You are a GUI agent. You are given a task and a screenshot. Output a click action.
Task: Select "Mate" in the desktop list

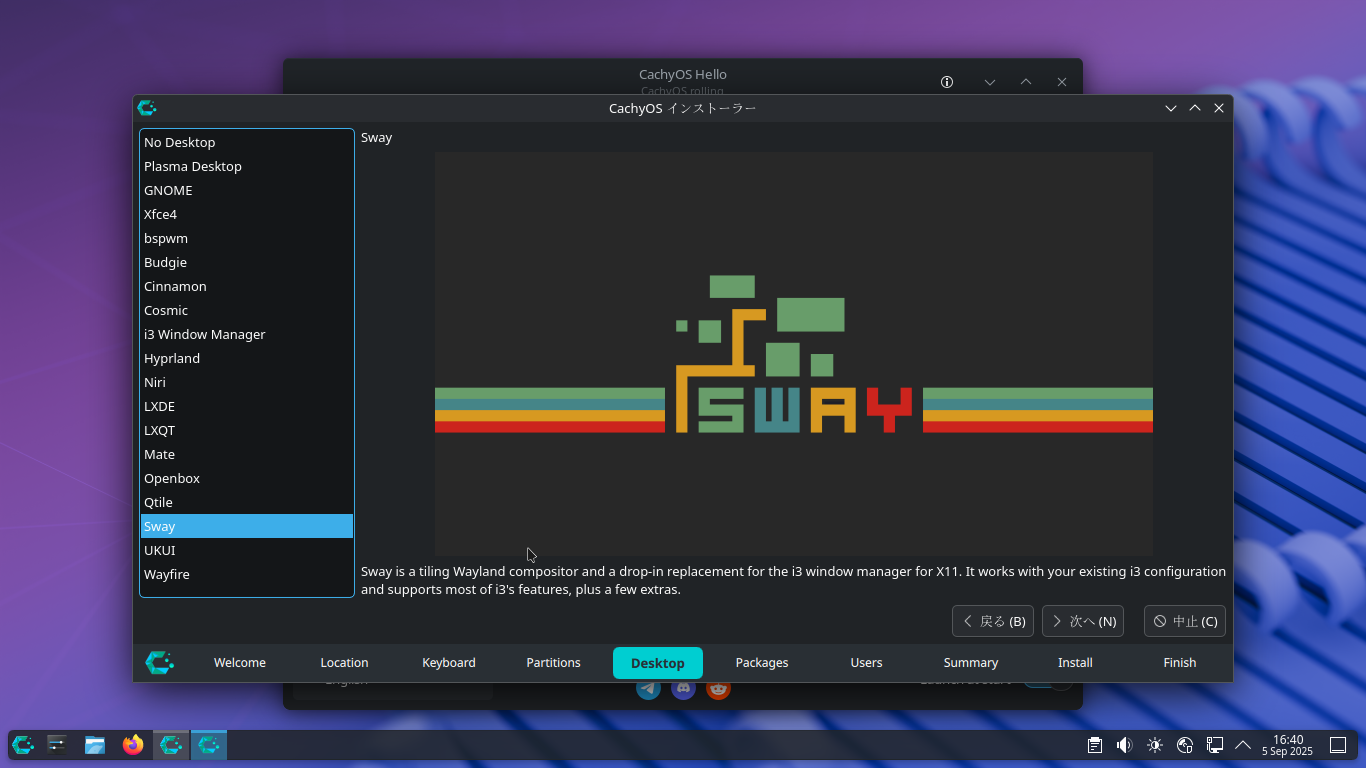247,454
